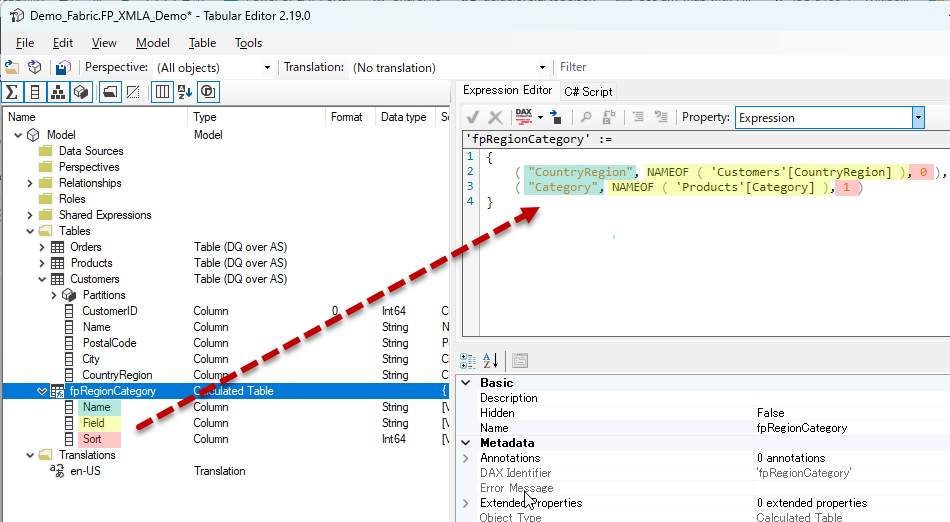Toggle filter hierarchy results button
This screenshot has width=950, height=522.
208,92
